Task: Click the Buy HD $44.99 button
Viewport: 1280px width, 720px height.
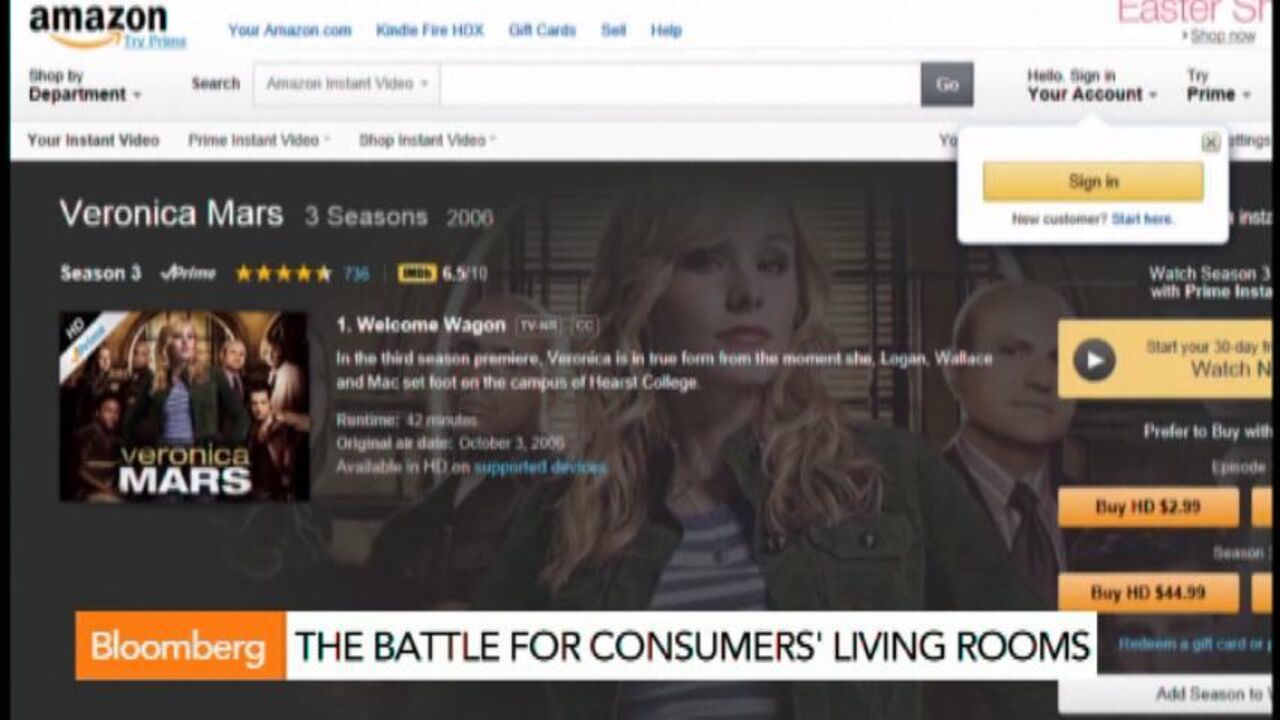Action: (1148, 593)
